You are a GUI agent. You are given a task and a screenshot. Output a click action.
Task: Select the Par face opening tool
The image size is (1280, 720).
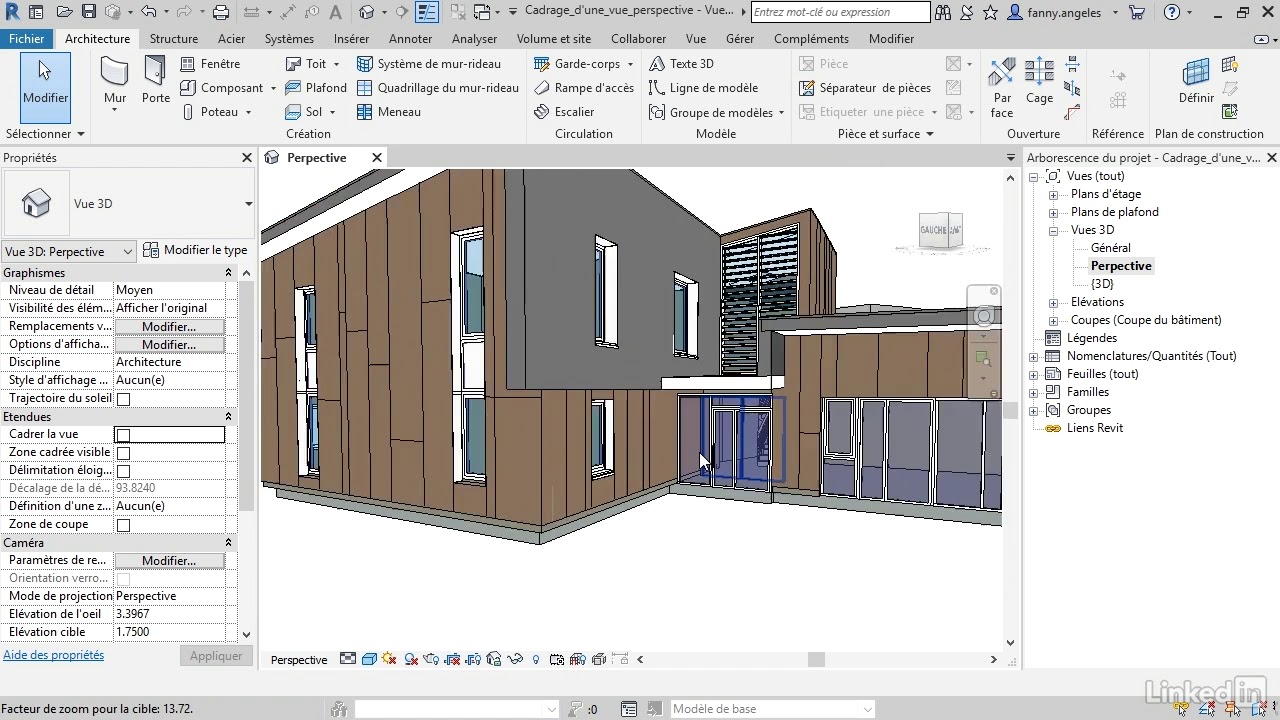[1002, 88]
